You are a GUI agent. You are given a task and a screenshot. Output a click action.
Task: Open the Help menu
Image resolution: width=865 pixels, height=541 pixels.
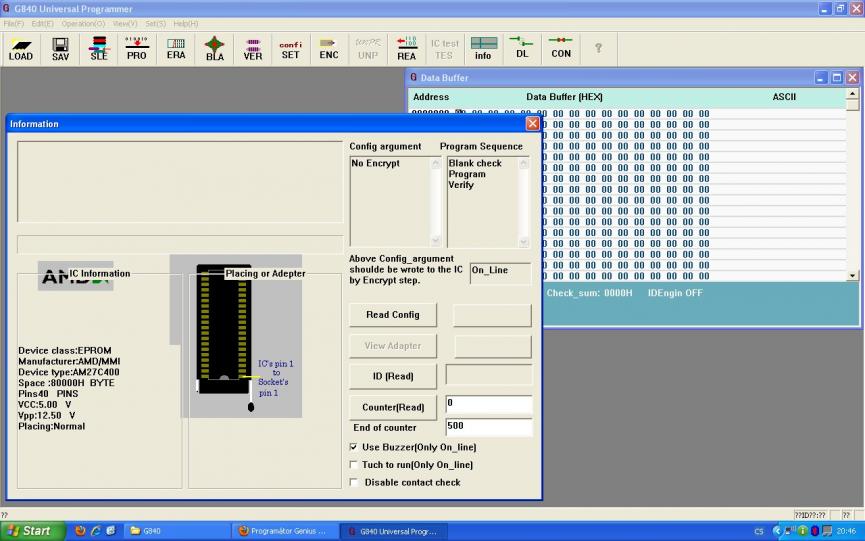click(185, 23)
